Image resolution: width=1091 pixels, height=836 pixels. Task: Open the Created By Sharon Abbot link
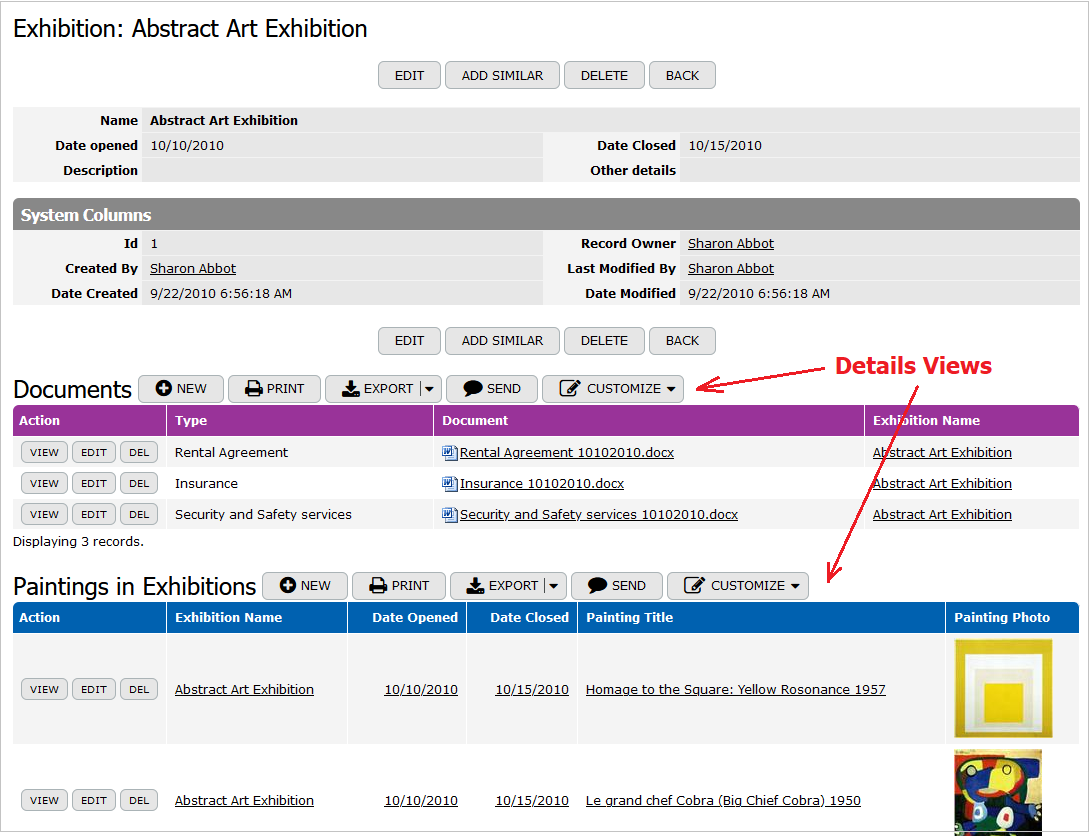pos(193,268)
